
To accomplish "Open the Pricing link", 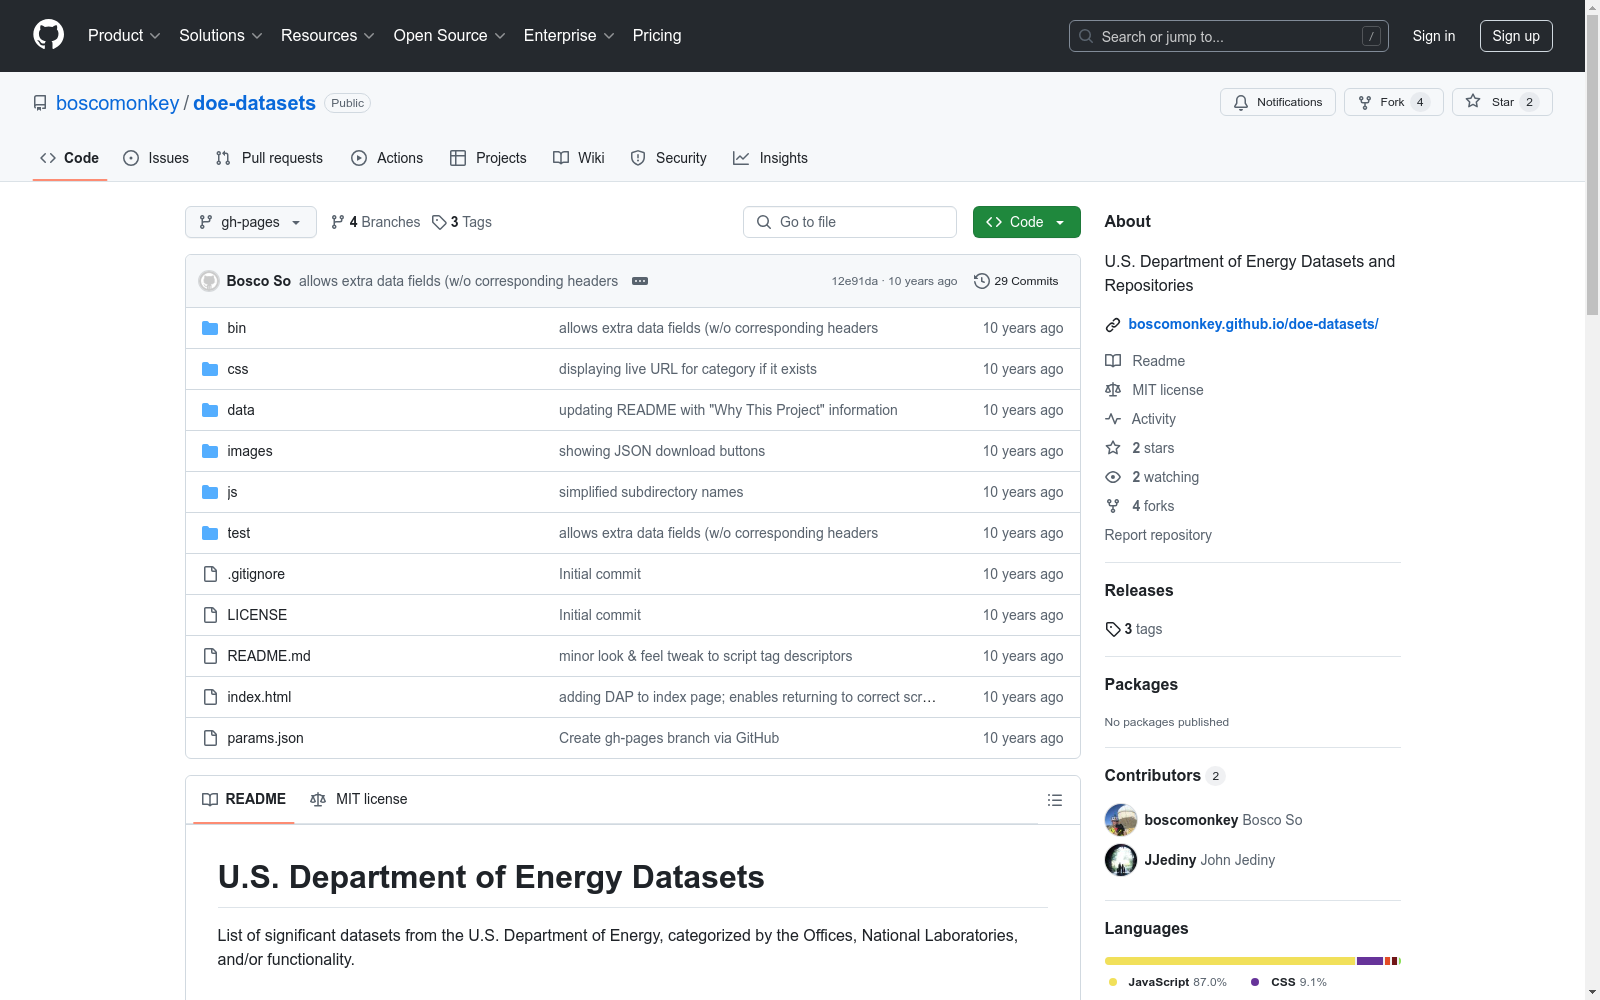I will pyautogui.click(x=657, y=36).
